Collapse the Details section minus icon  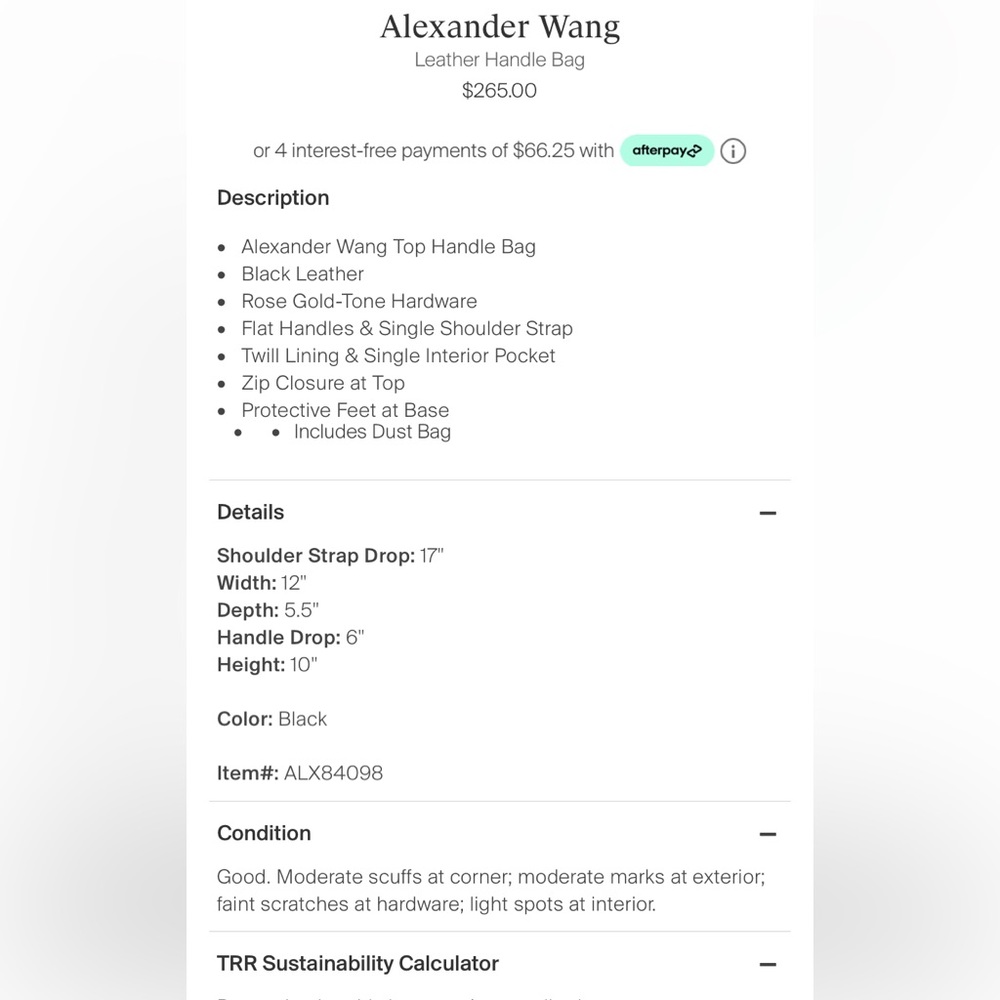coord(768,513)
